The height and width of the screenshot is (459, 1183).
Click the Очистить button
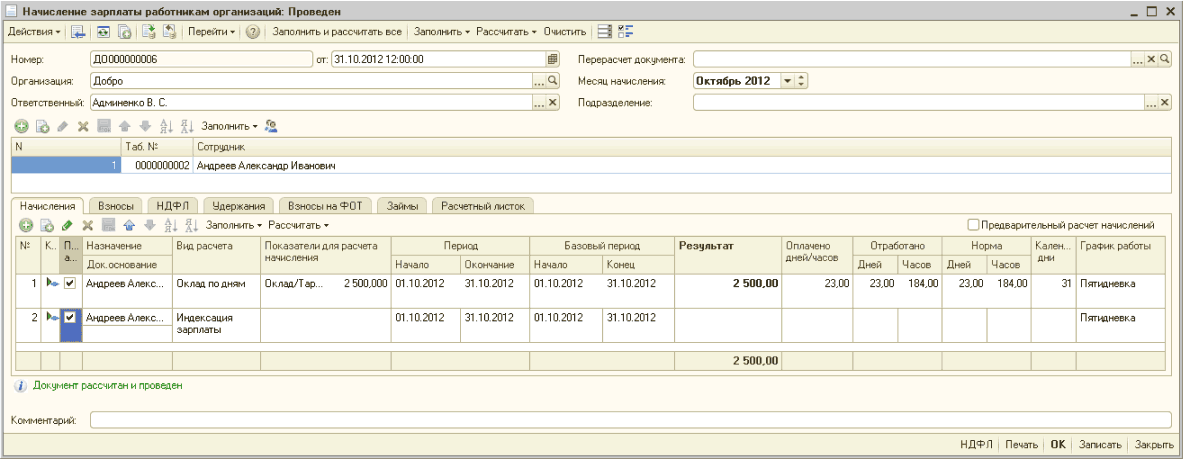564,32
